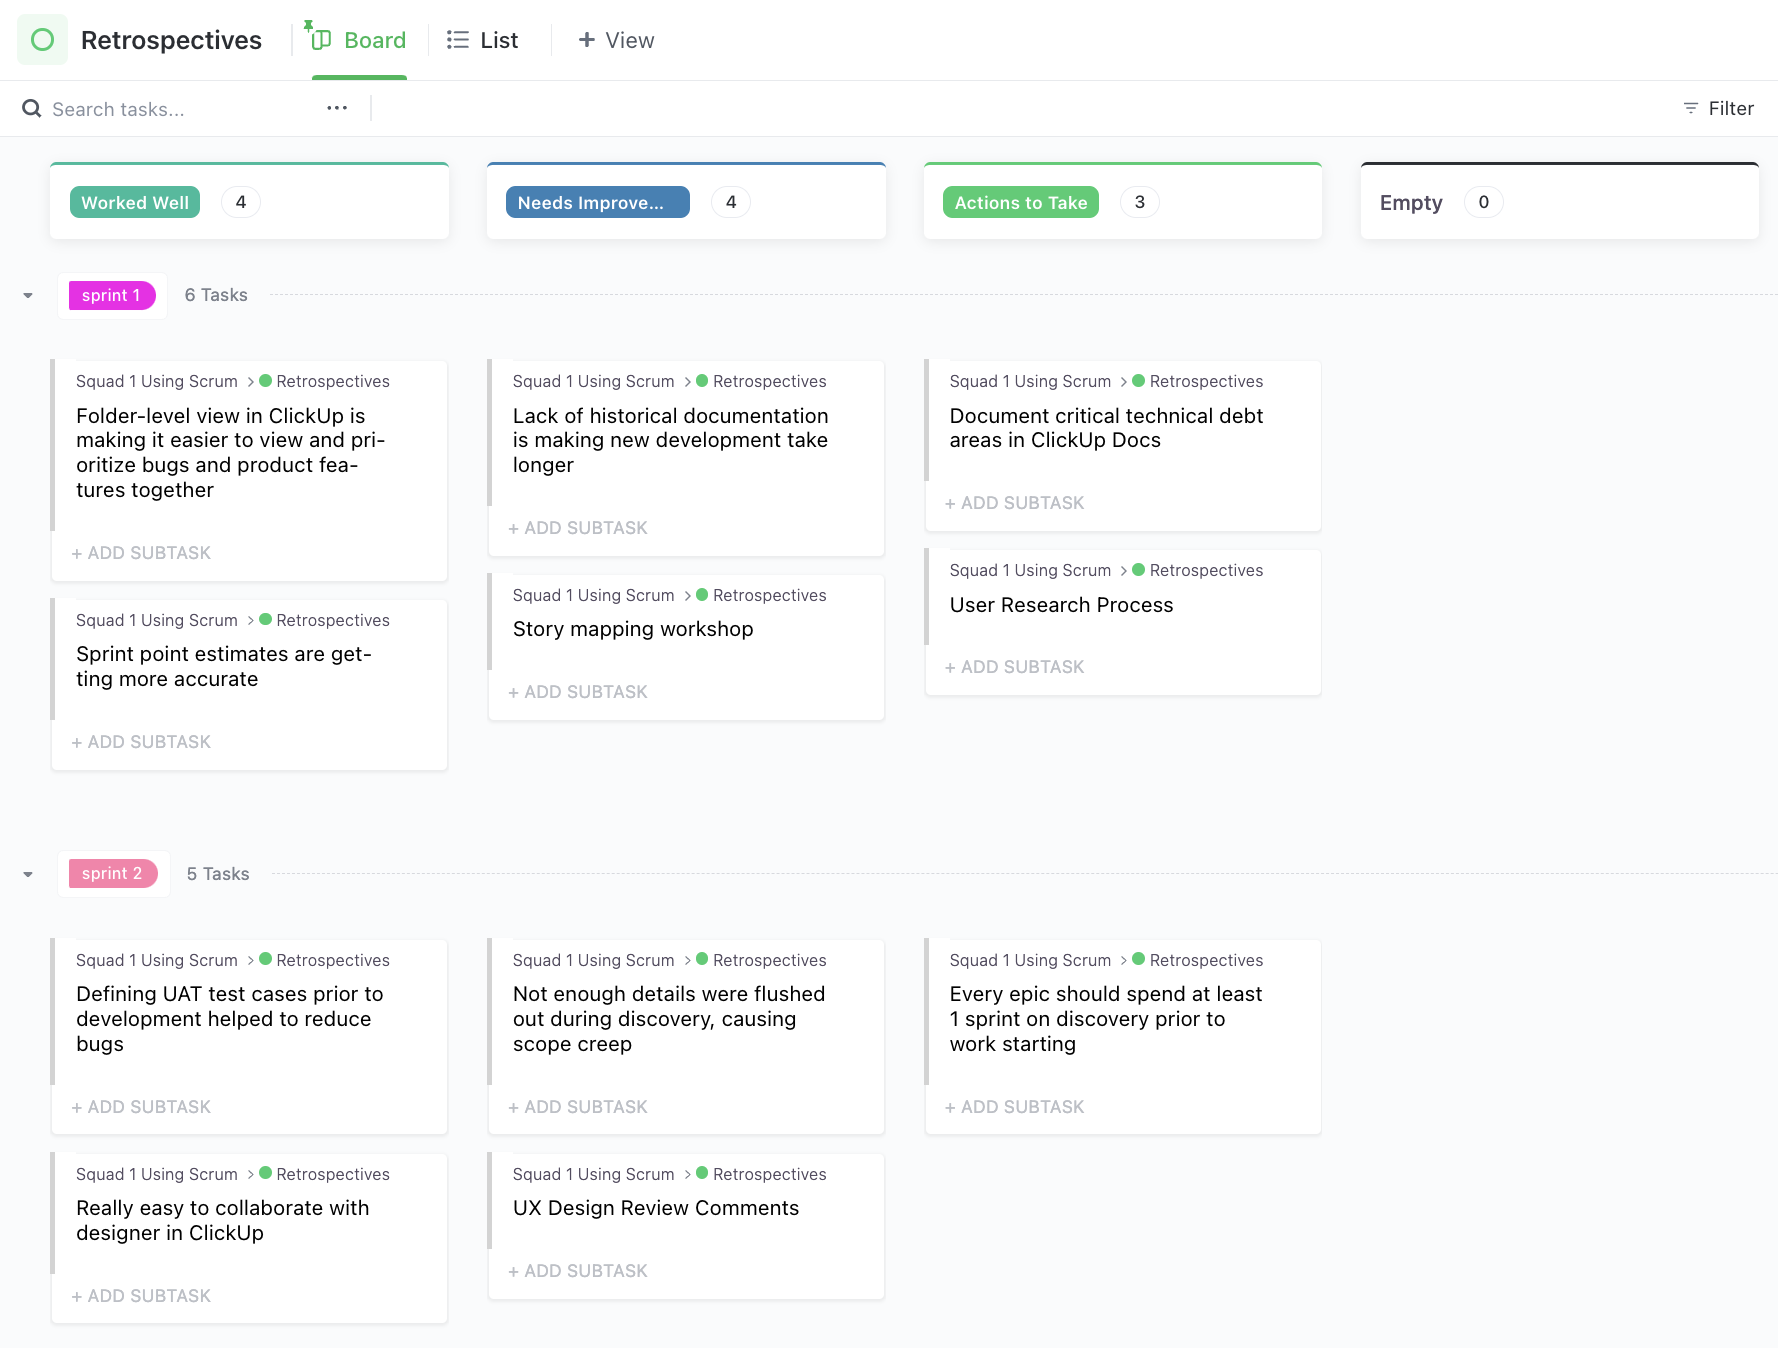
Task: Click the magnifier search icon
Action: coord(32,108)
